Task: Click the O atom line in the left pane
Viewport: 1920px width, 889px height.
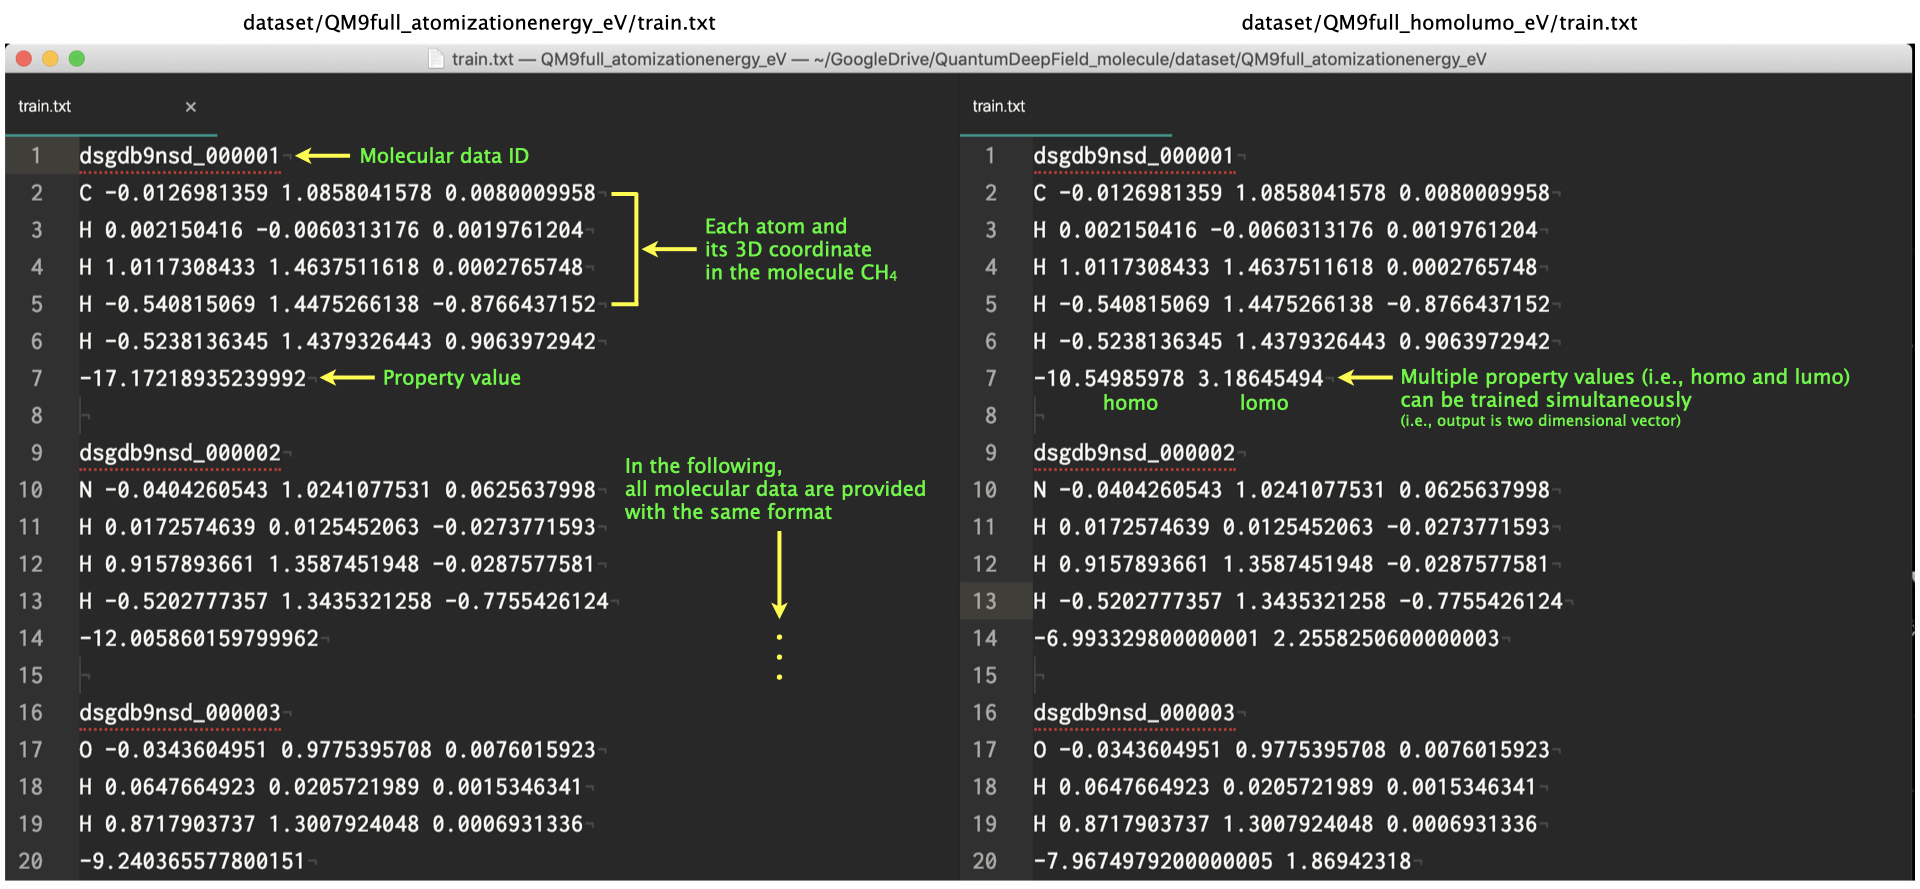Action: 337,750
